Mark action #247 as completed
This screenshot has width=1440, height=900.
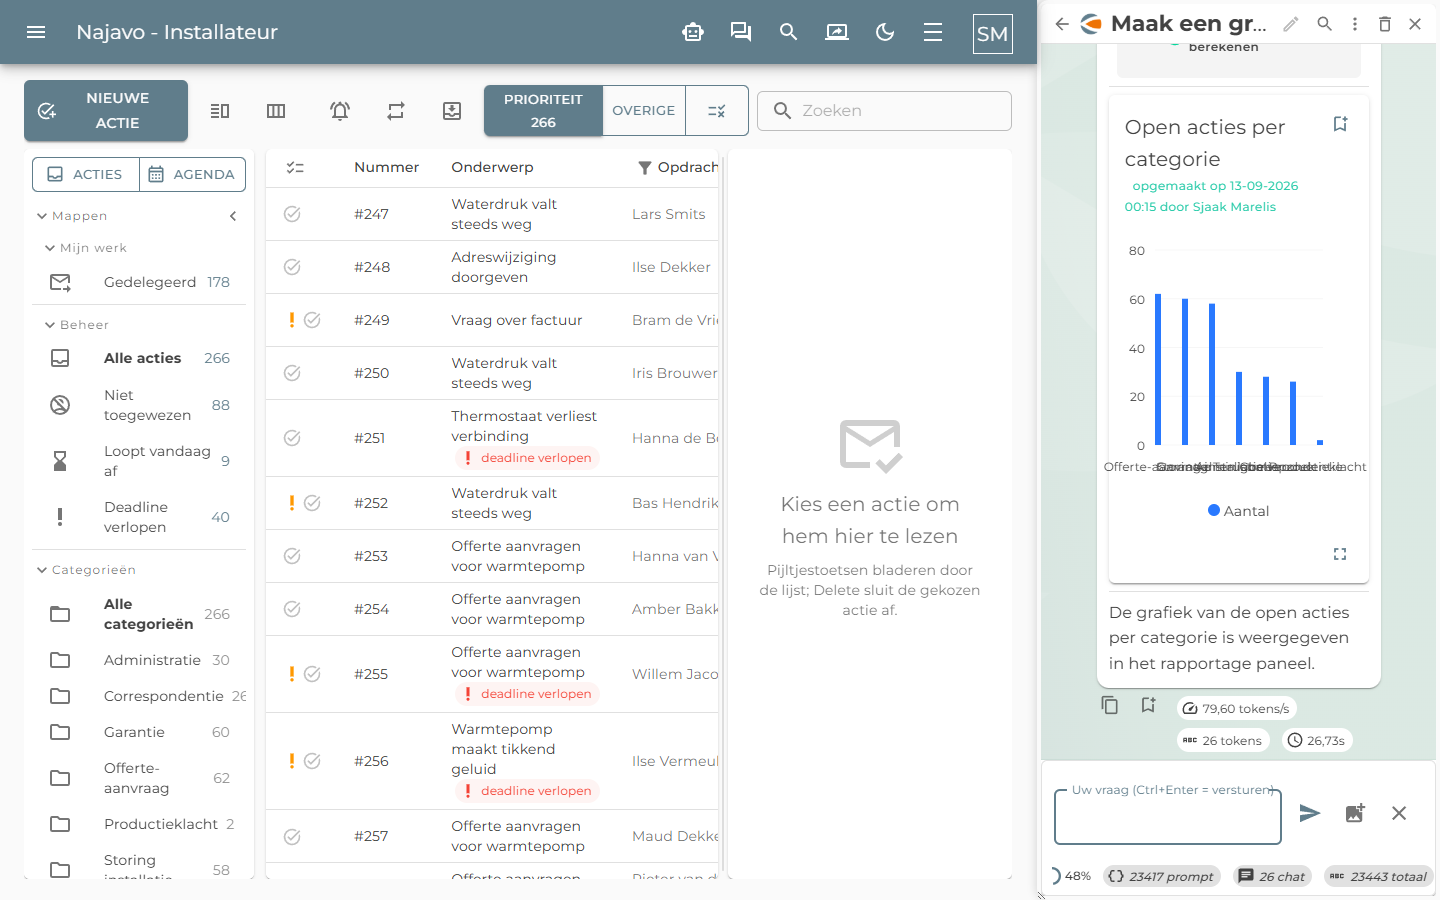292,214
